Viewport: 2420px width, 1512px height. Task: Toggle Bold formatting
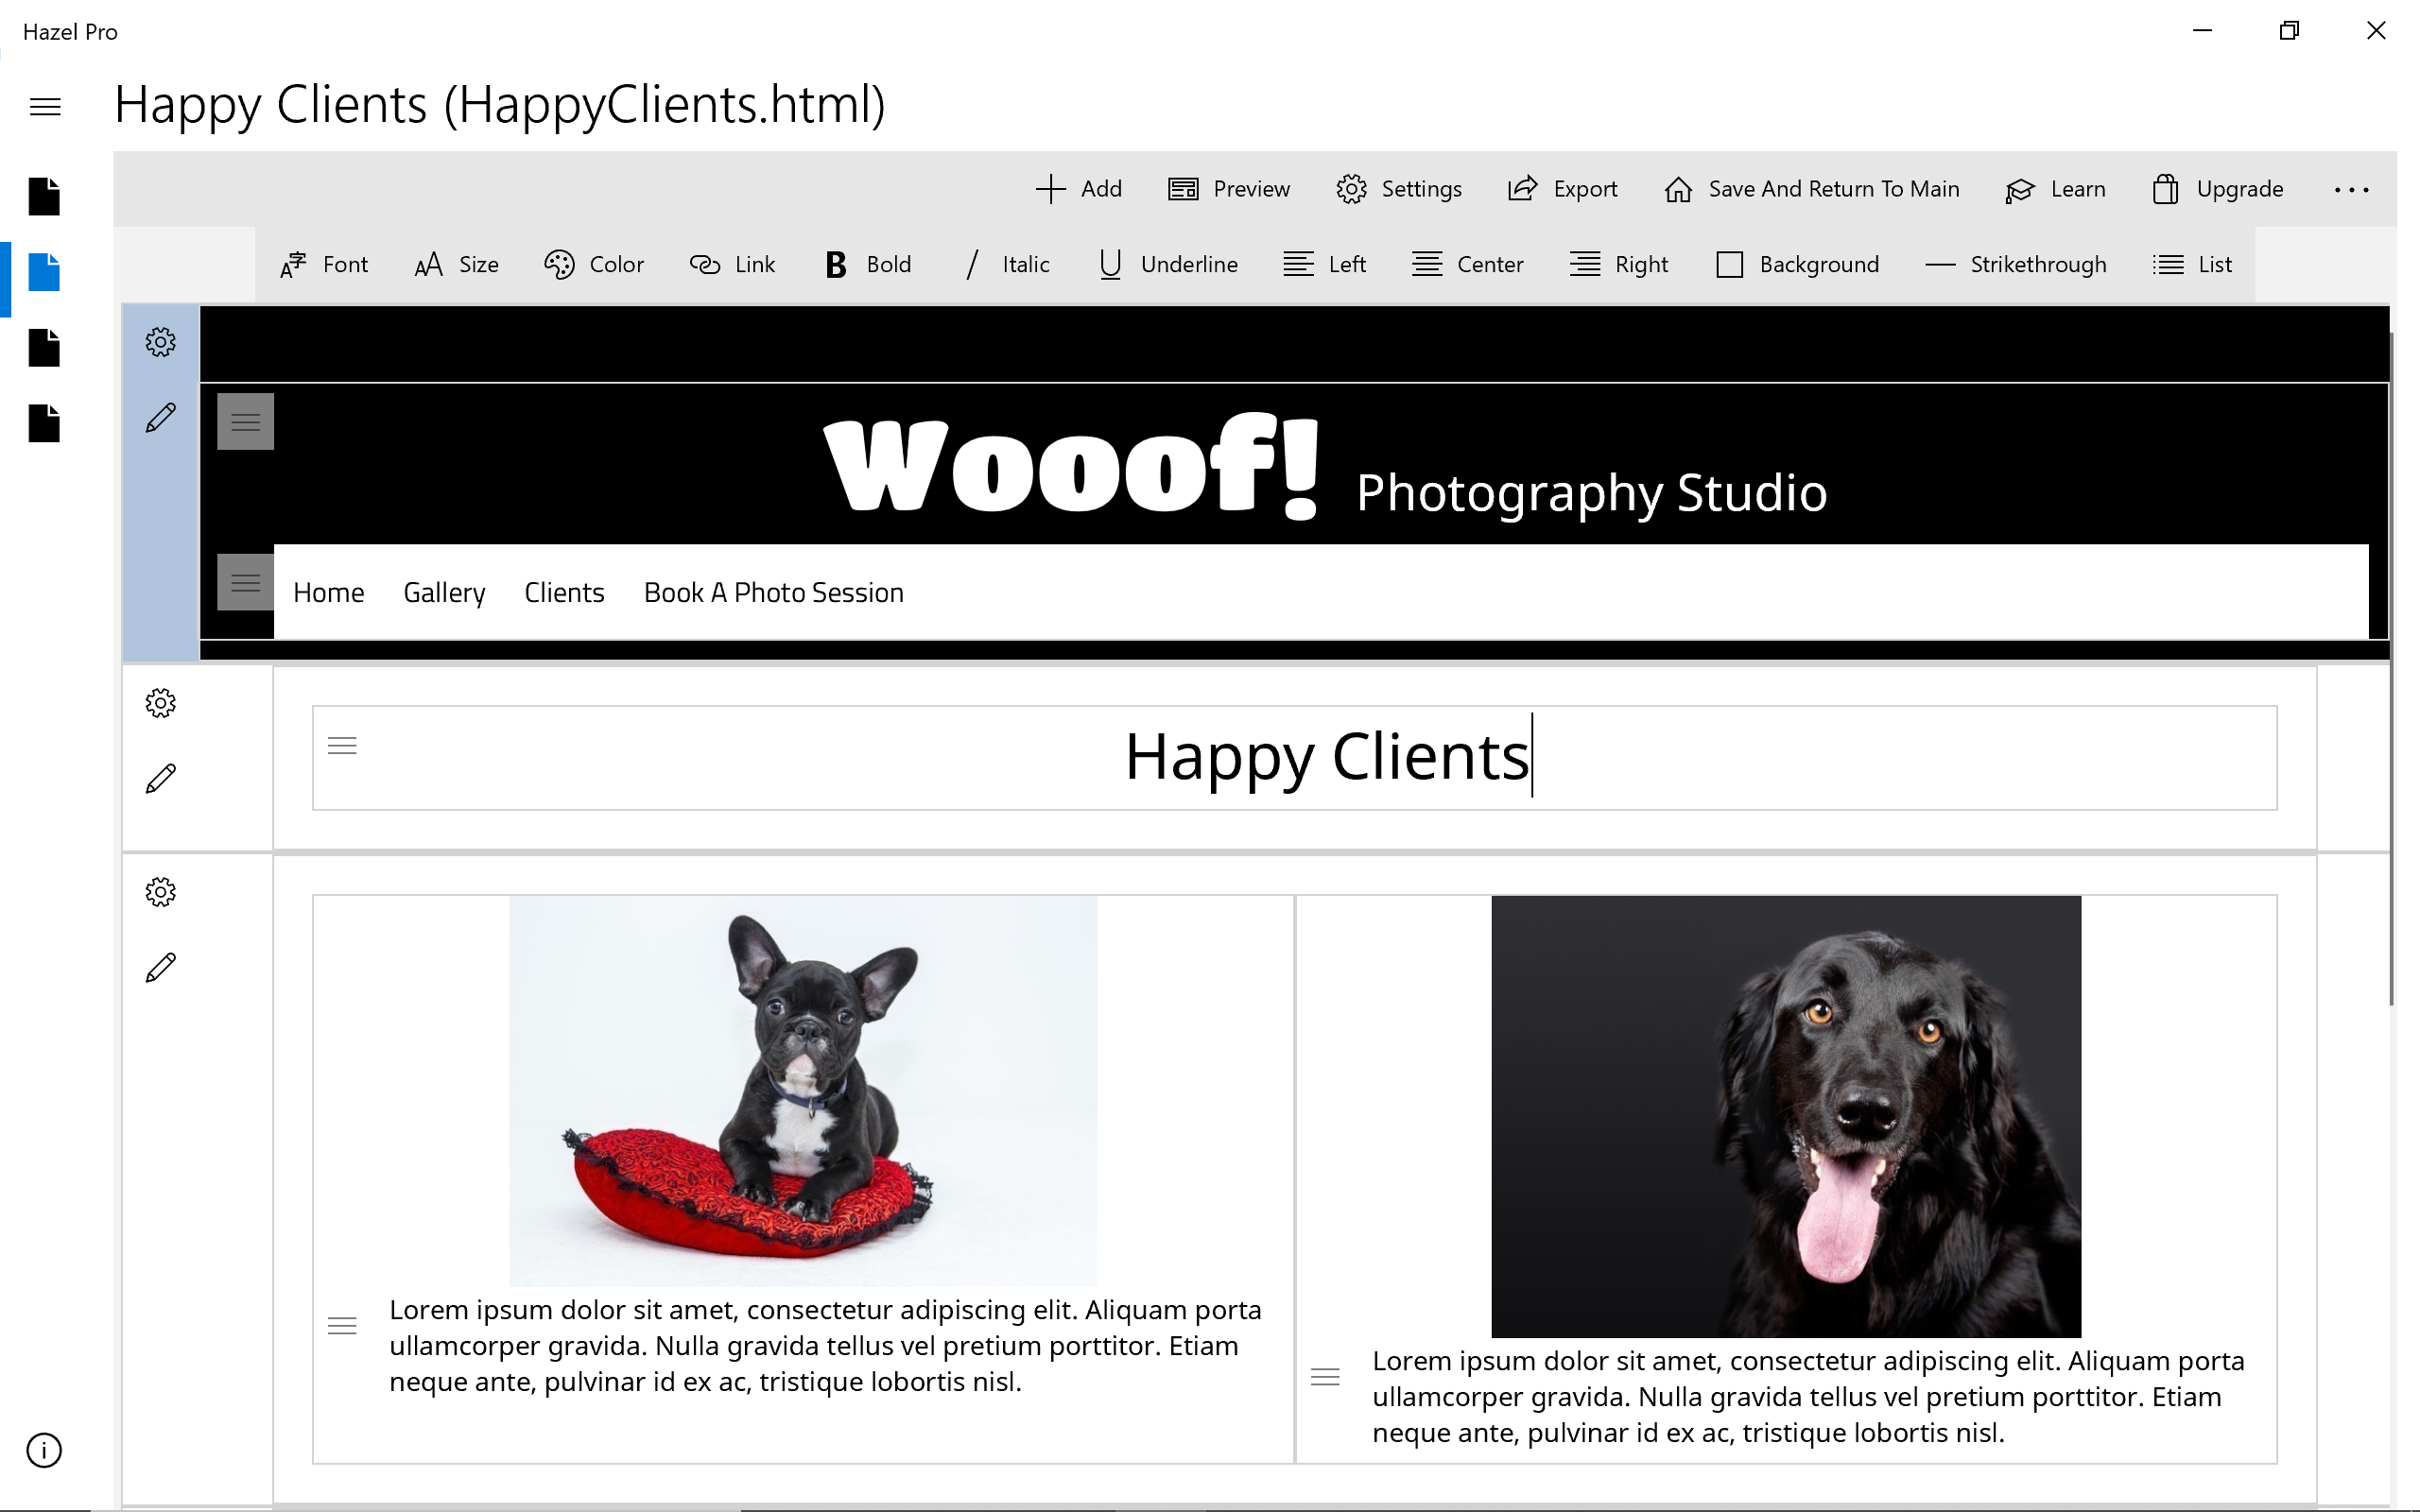pyautogui.click(x=868, y=264)
